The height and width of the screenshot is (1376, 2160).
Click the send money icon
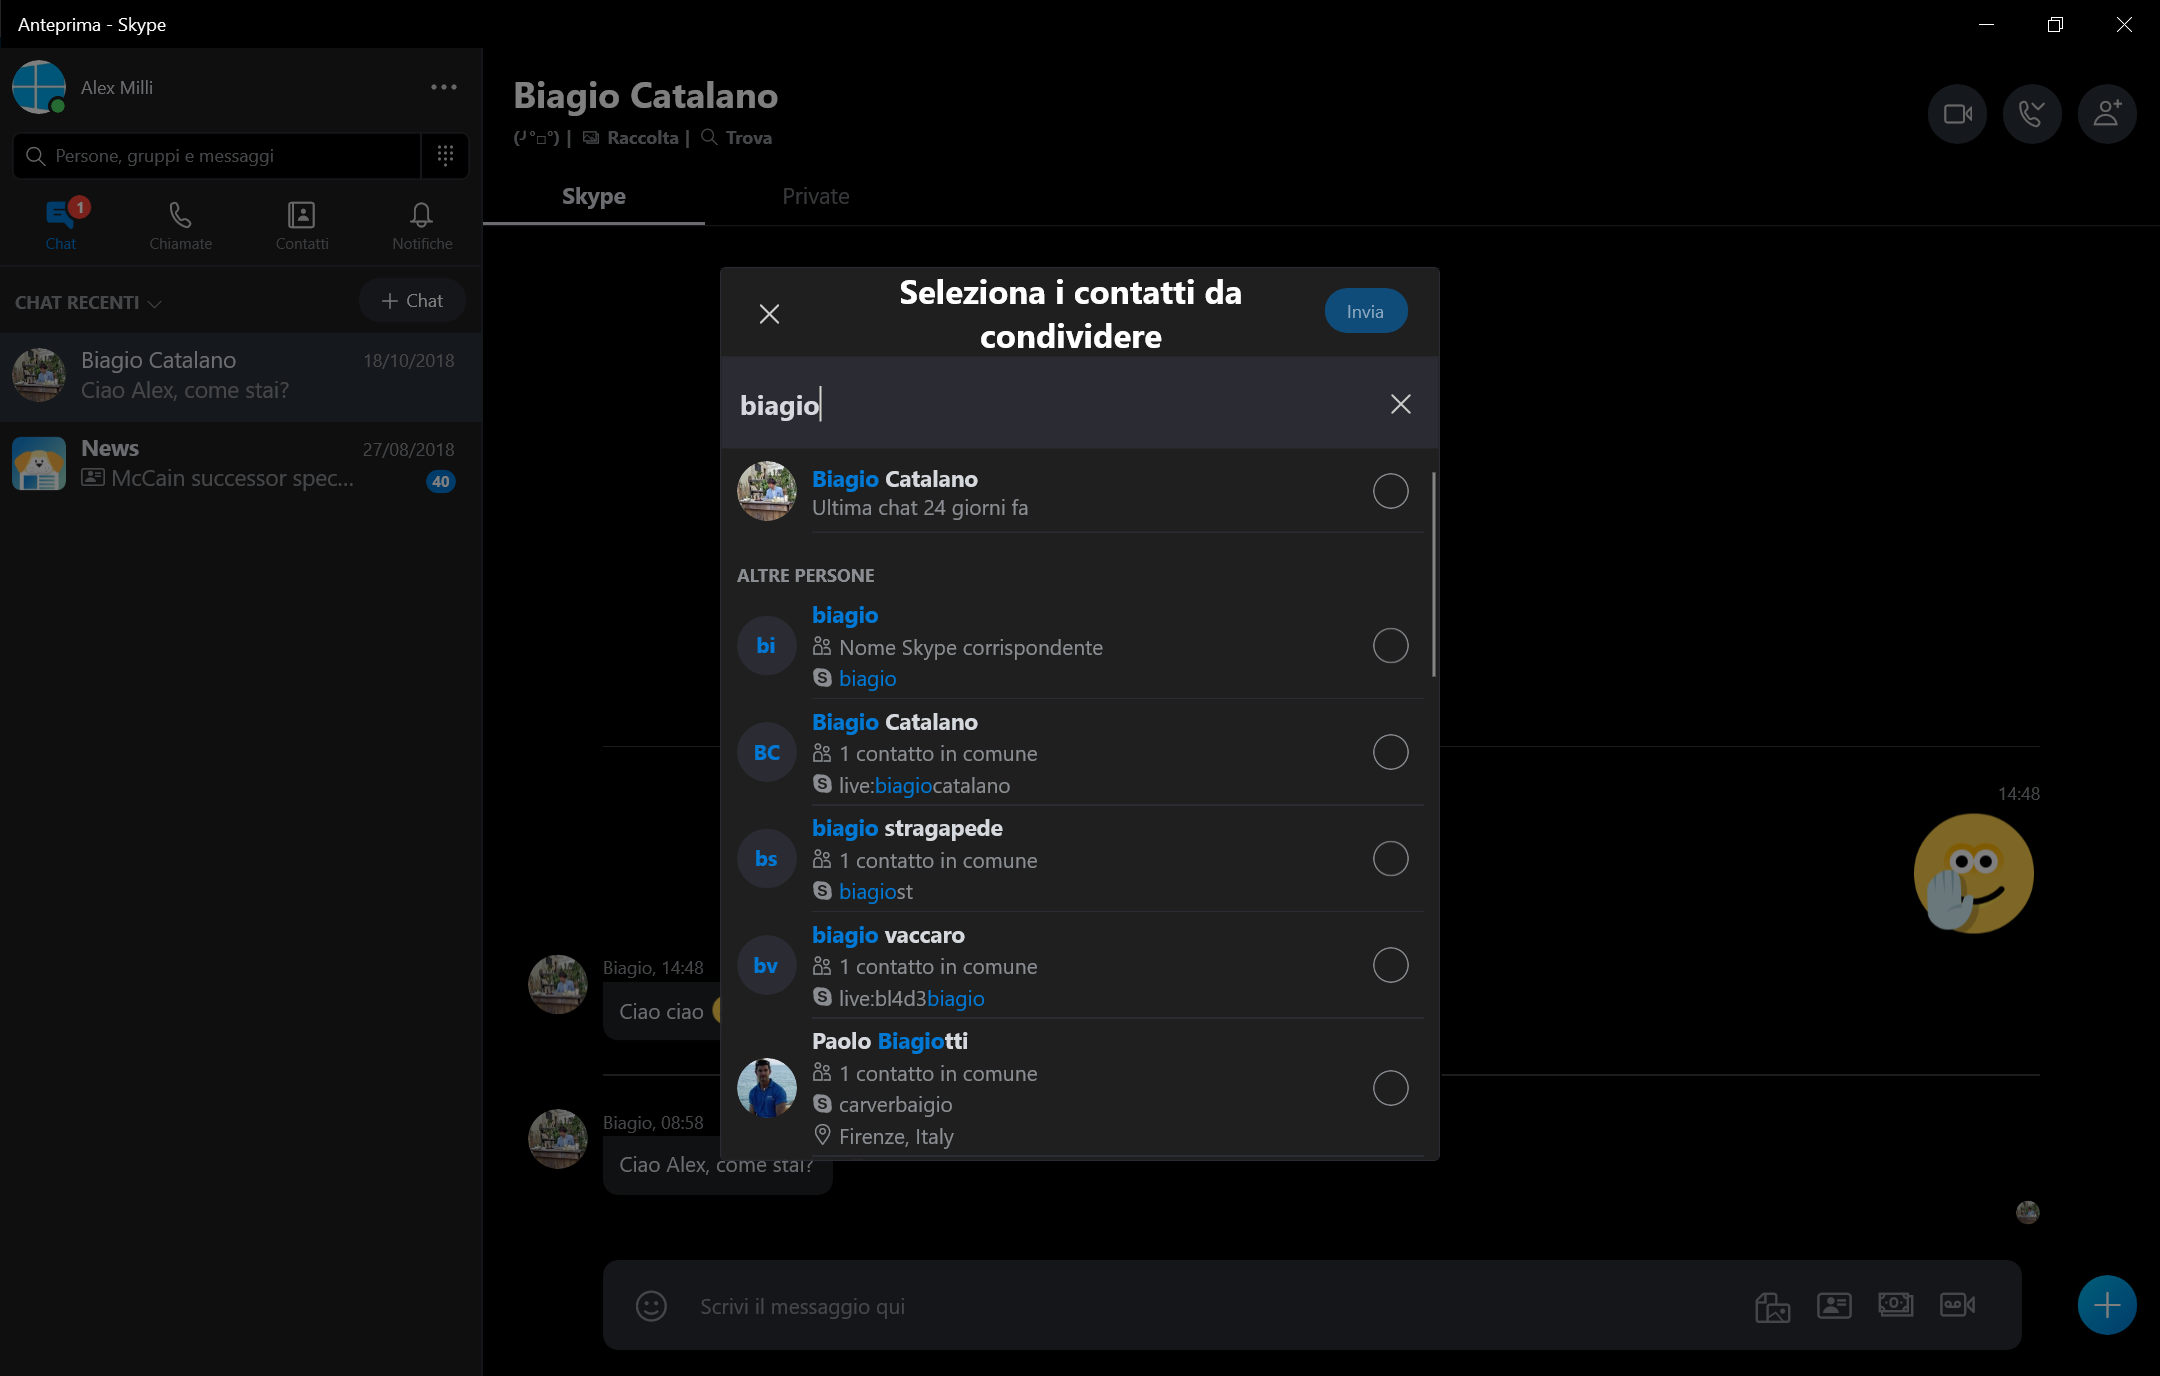pyautogui.click(x=1896, y=1304)
